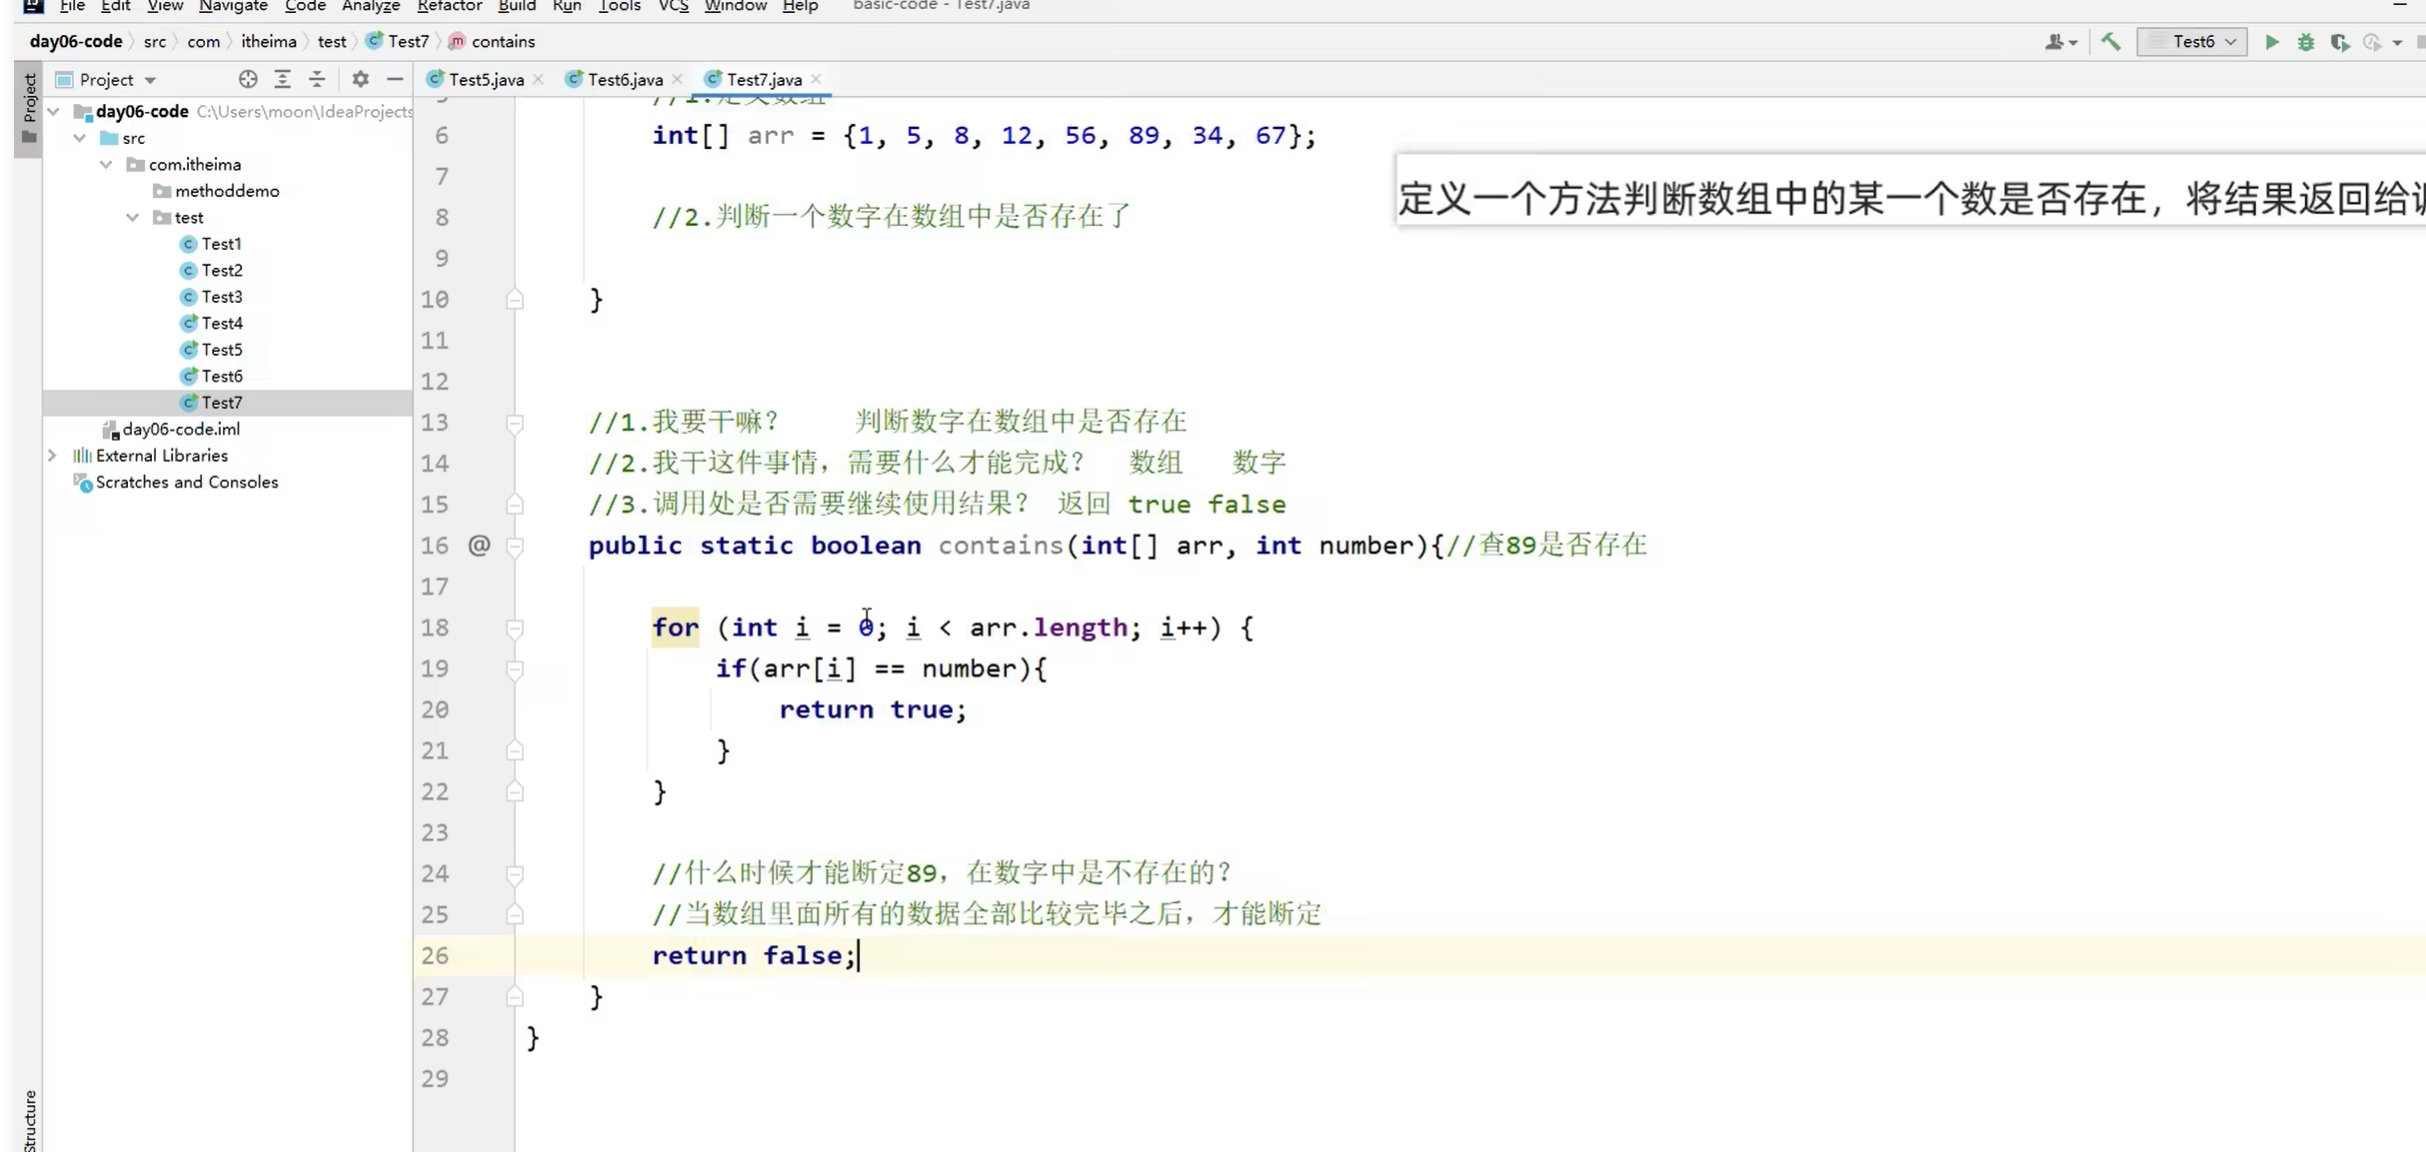This screenshot has height=1152, width=2426.
Task: Close the Test6.java tab
Action: click(x=678, y=79)
